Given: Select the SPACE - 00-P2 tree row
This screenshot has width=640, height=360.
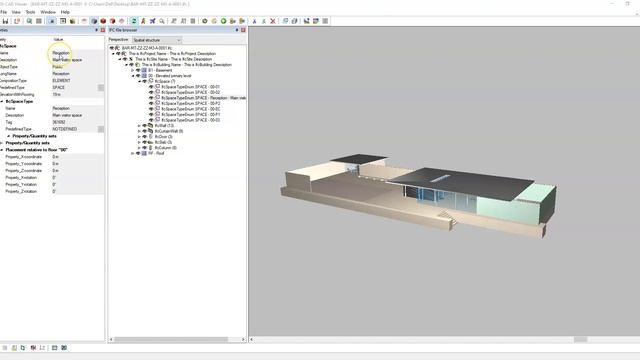Looking at the screenshot, I should point(191,104).
